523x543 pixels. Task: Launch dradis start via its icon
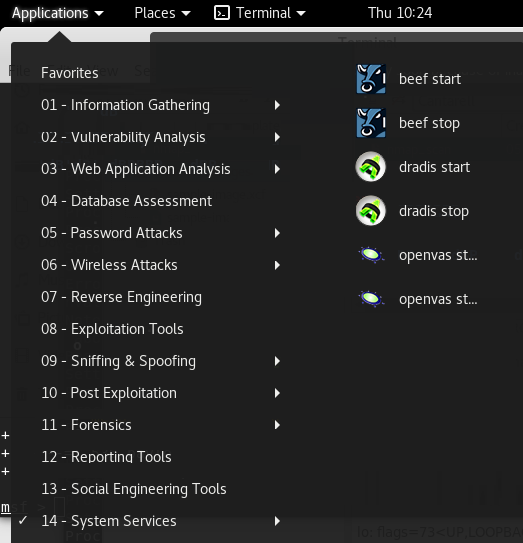pyautogui.click(x=371, y=167)
